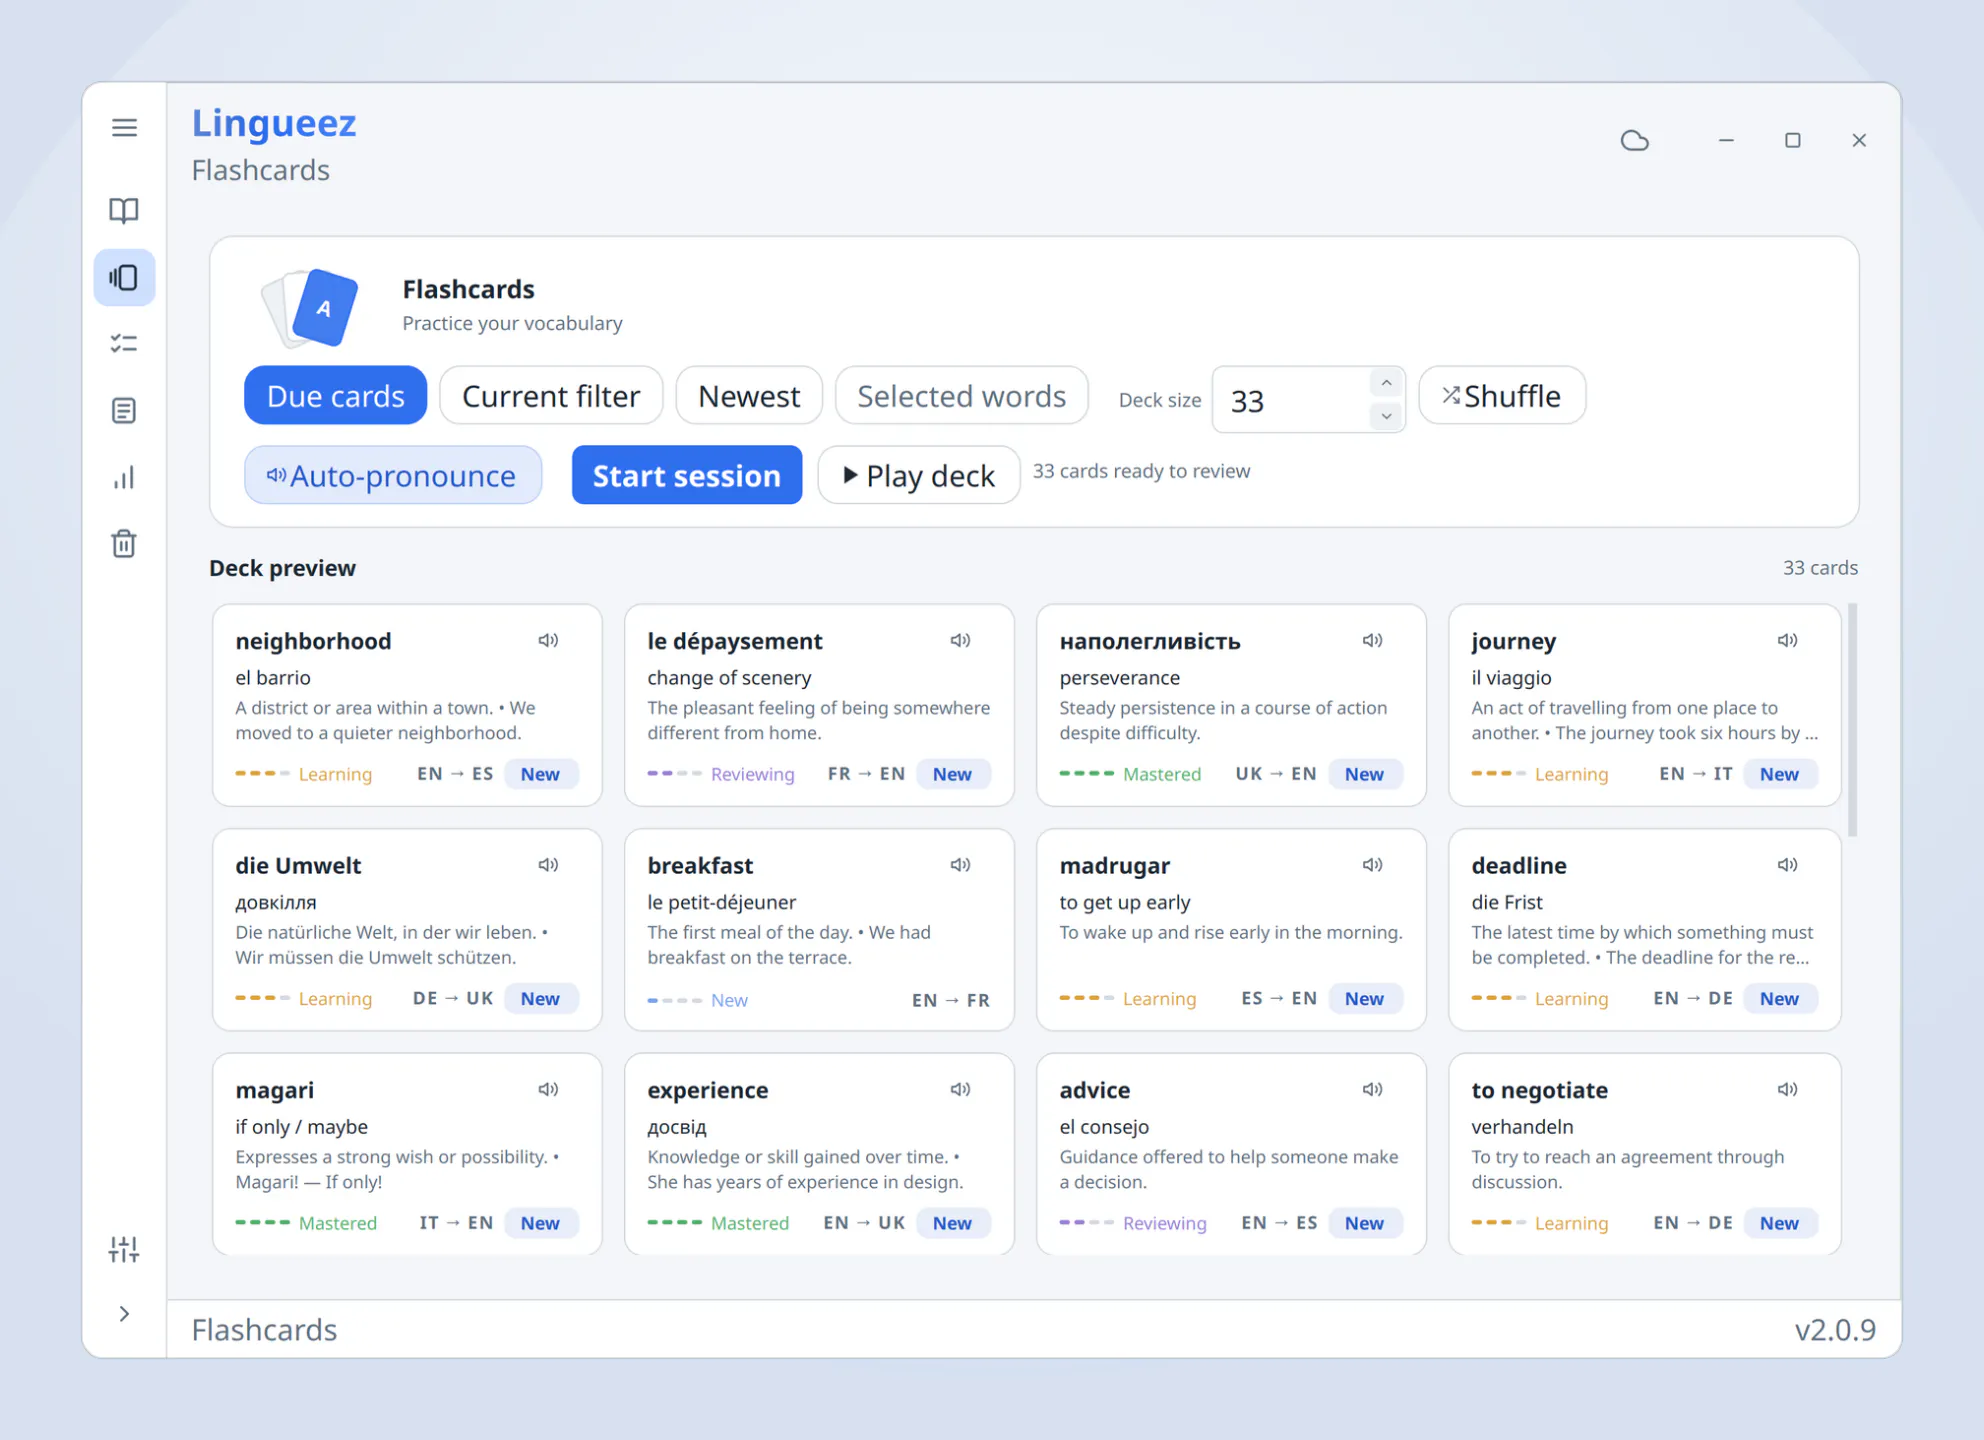Play pronunciation for journey
Screen dimensions: 1984x1440
coord(1787,640)
